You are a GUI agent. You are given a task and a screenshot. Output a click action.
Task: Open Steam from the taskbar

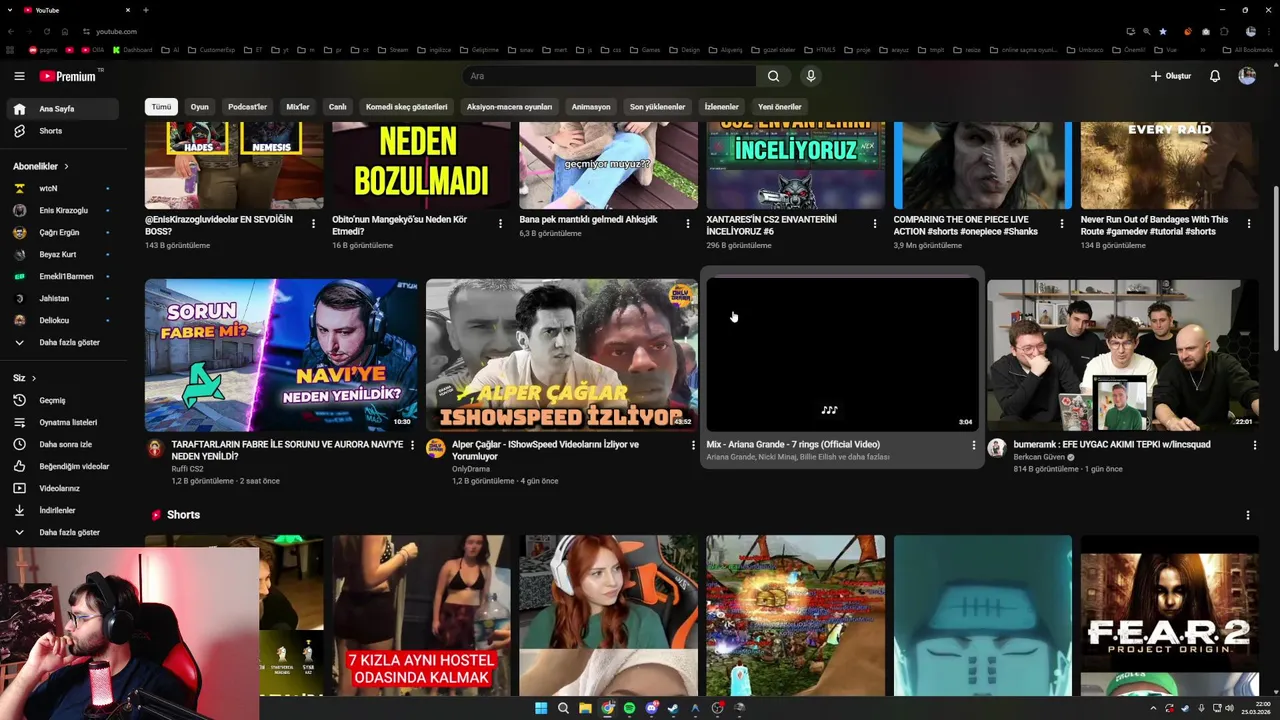point(673,708)
